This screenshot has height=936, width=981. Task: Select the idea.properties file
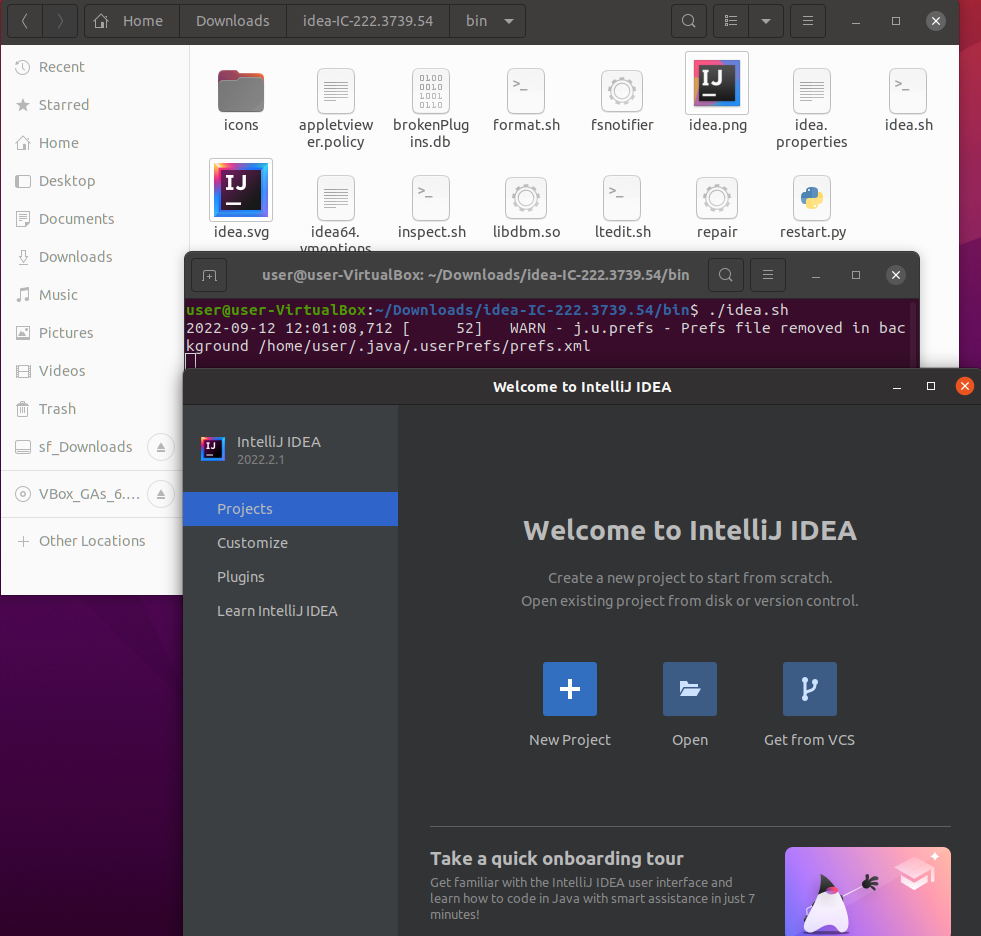811,108
